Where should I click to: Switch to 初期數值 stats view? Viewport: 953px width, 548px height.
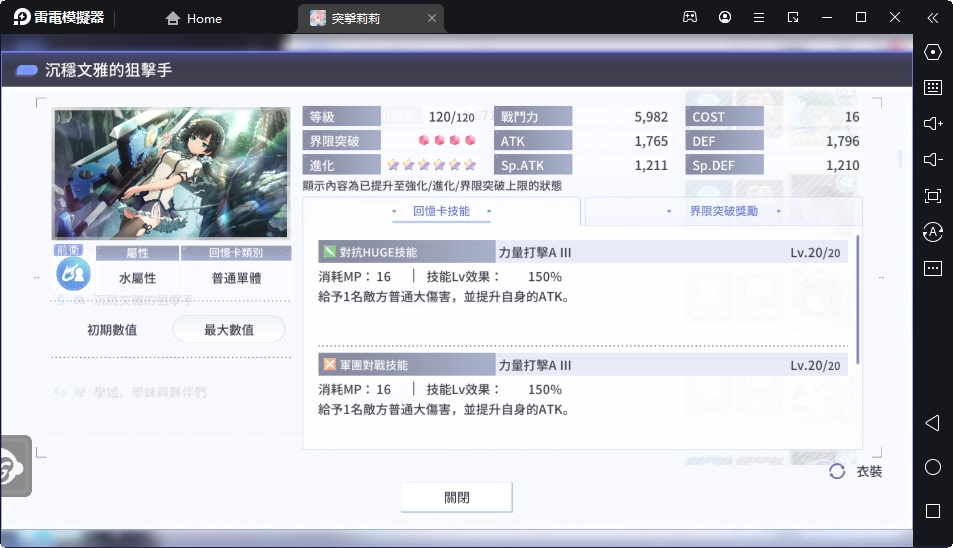pyautogui.click(x=112, y=329)
